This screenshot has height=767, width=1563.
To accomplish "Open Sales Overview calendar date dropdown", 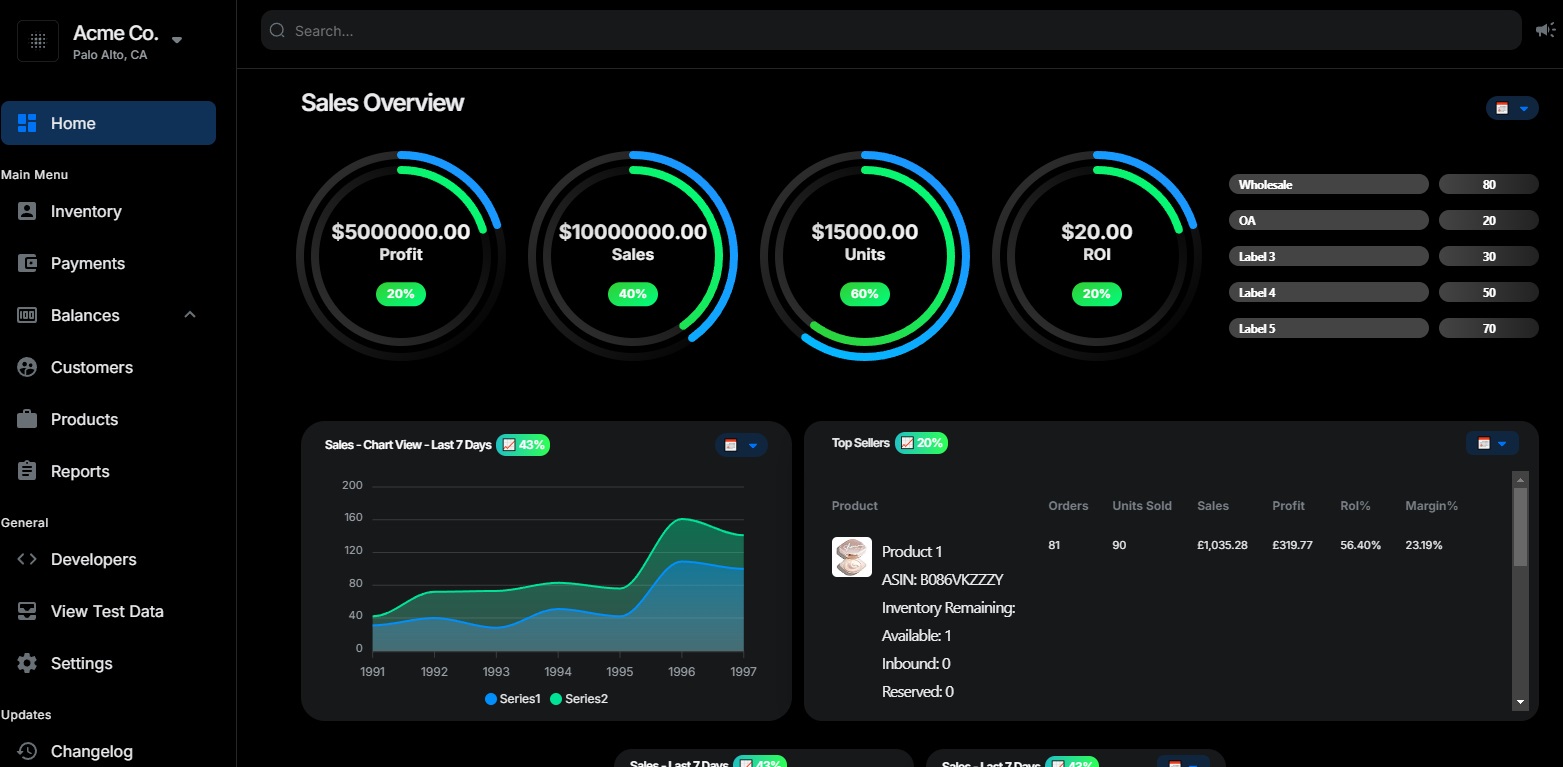I will tap(1512, 108).
